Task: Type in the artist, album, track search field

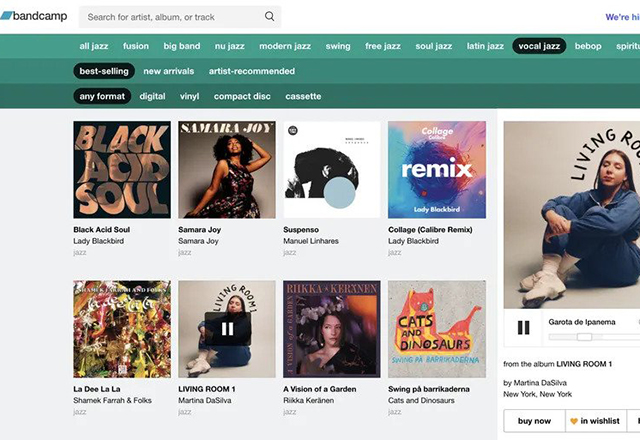Action: [170, 17]
